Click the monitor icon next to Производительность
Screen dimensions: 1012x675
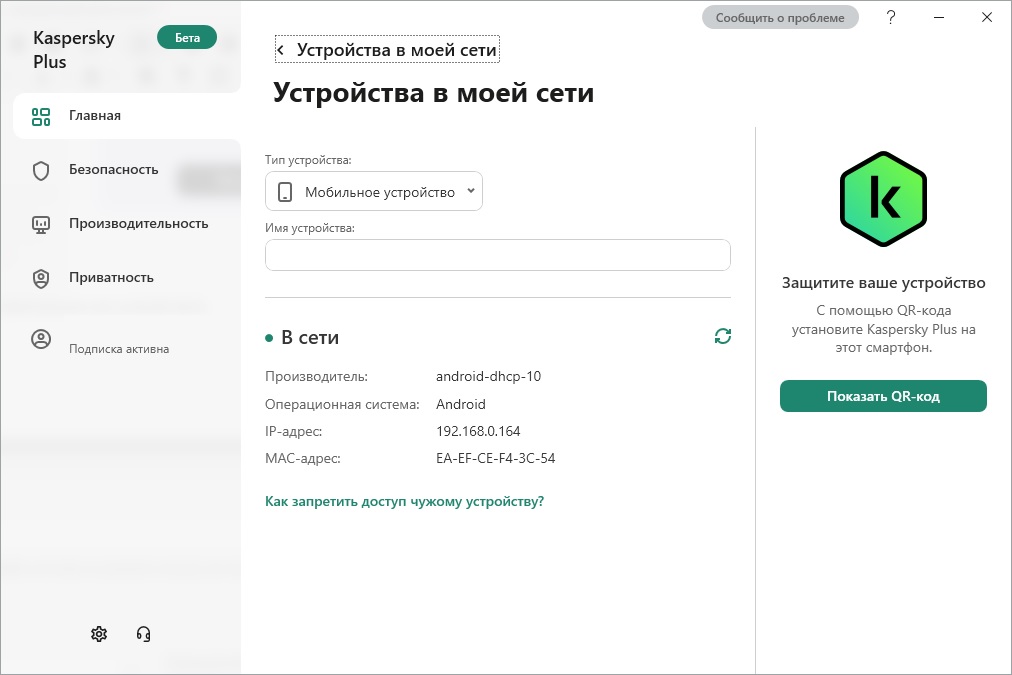pyautogui.click(x=41, y=225)
